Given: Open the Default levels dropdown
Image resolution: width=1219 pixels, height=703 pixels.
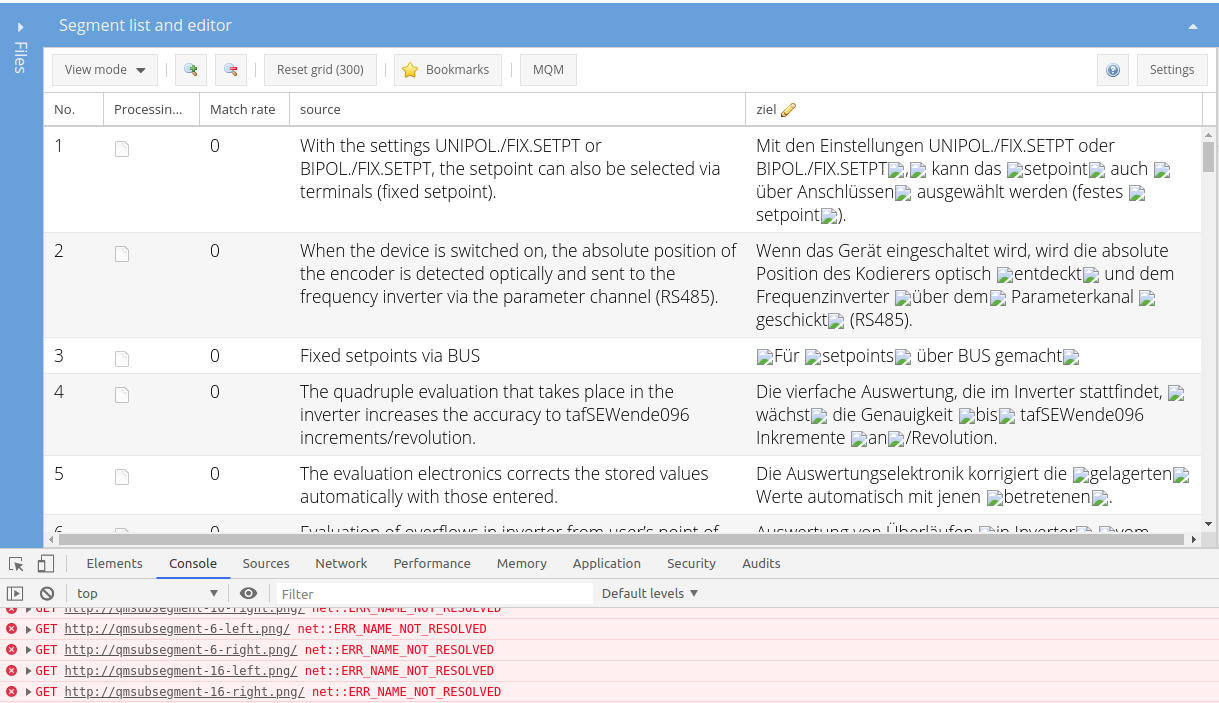Looking at the screenshot, I should (x=649, y=594).
